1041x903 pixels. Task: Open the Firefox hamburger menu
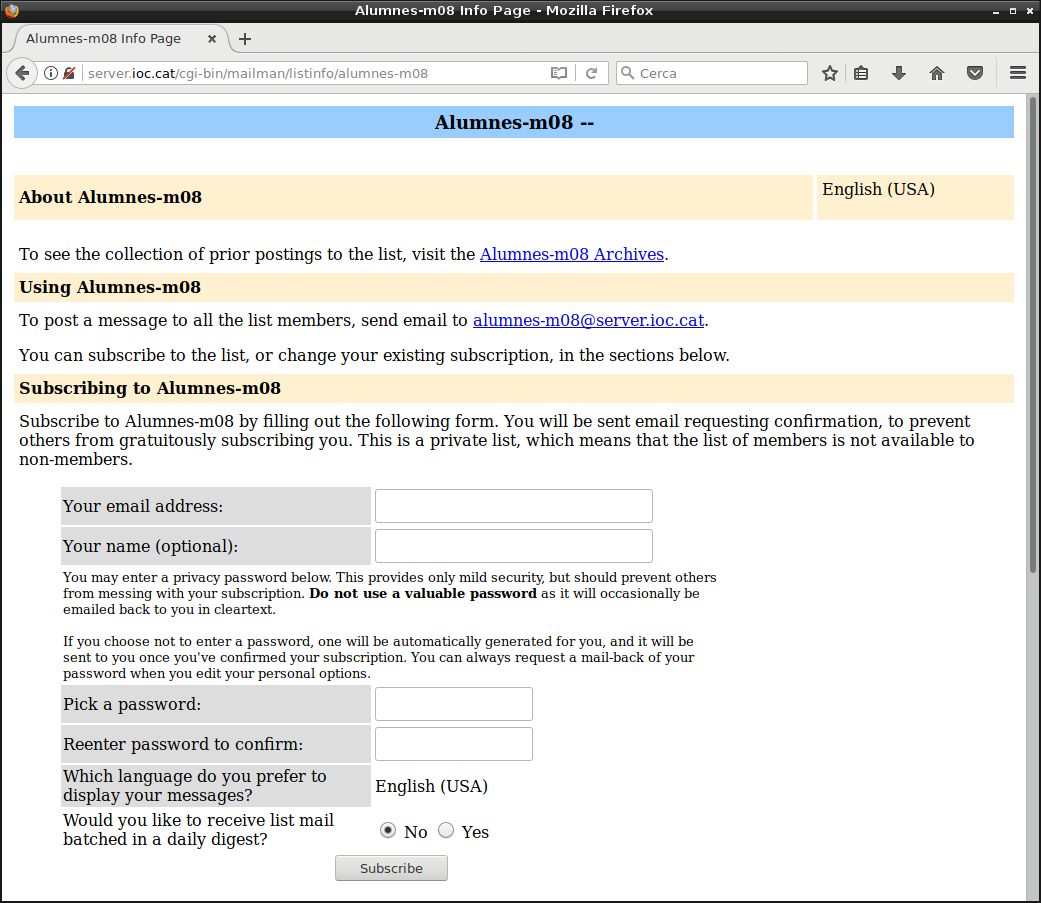tap(1018, 73)
